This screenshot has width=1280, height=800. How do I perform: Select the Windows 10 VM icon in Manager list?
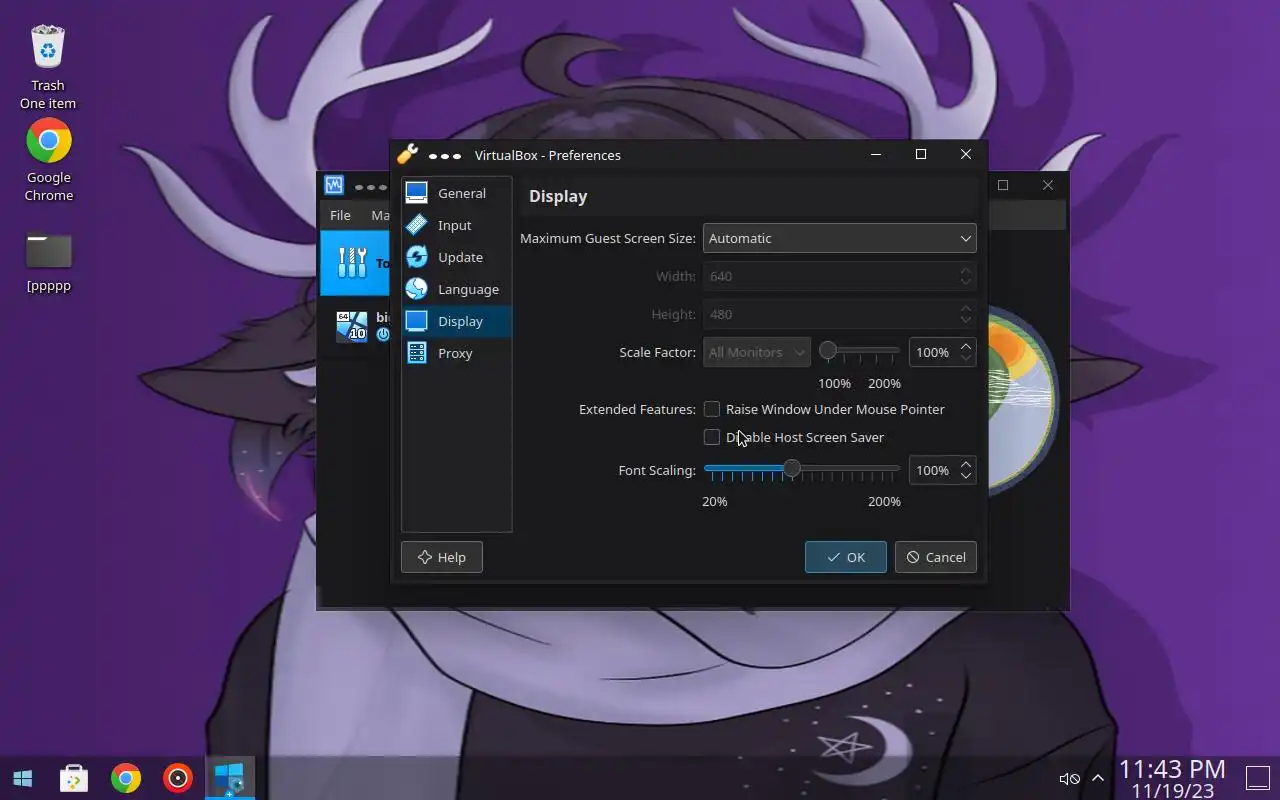352,326
